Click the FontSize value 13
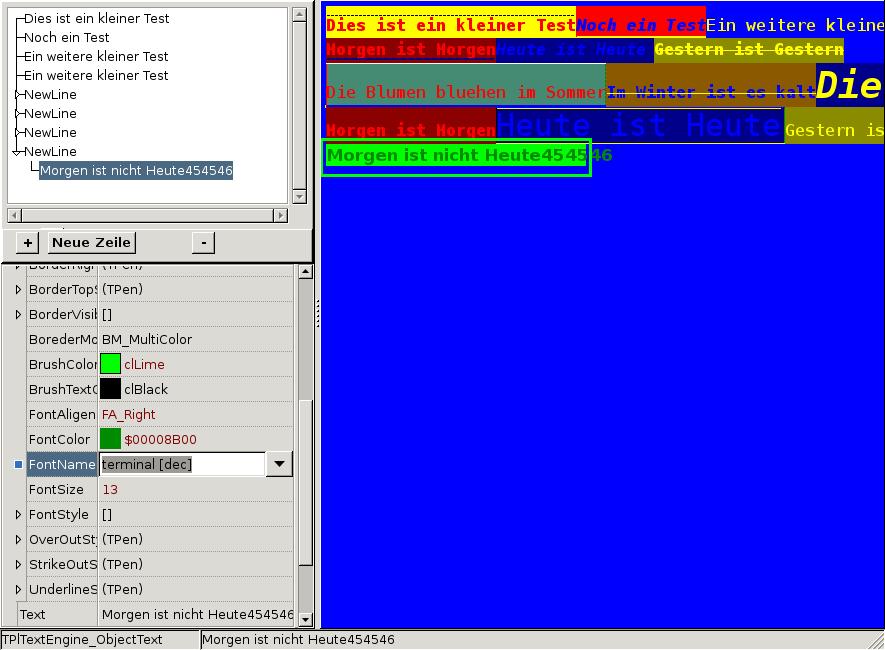 point(110,489)
